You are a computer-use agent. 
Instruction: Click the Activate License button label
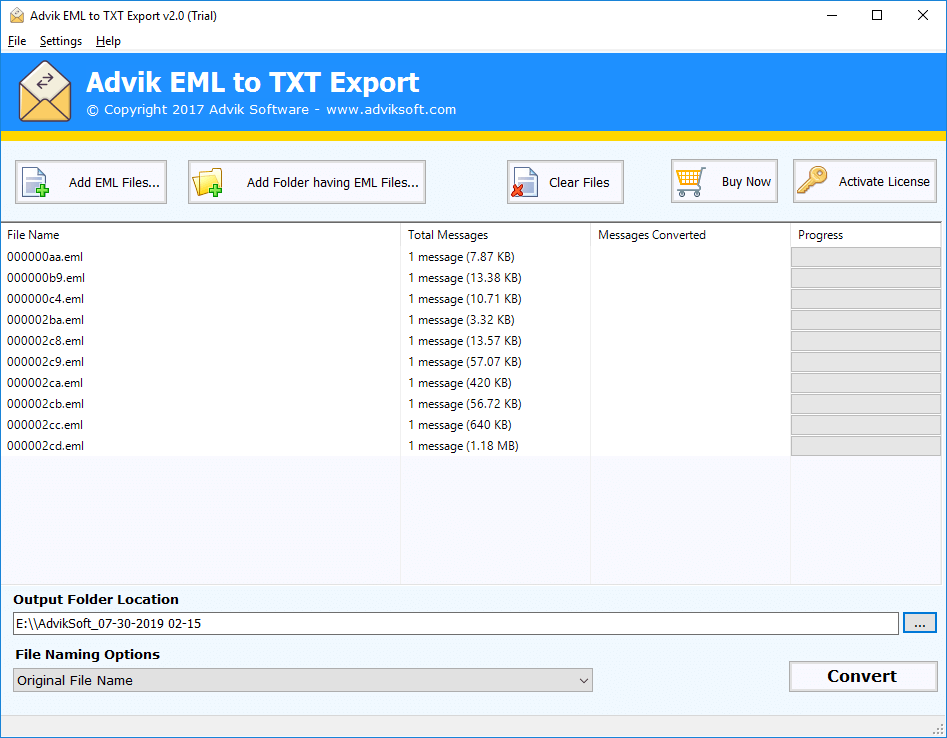click(884, 182)
